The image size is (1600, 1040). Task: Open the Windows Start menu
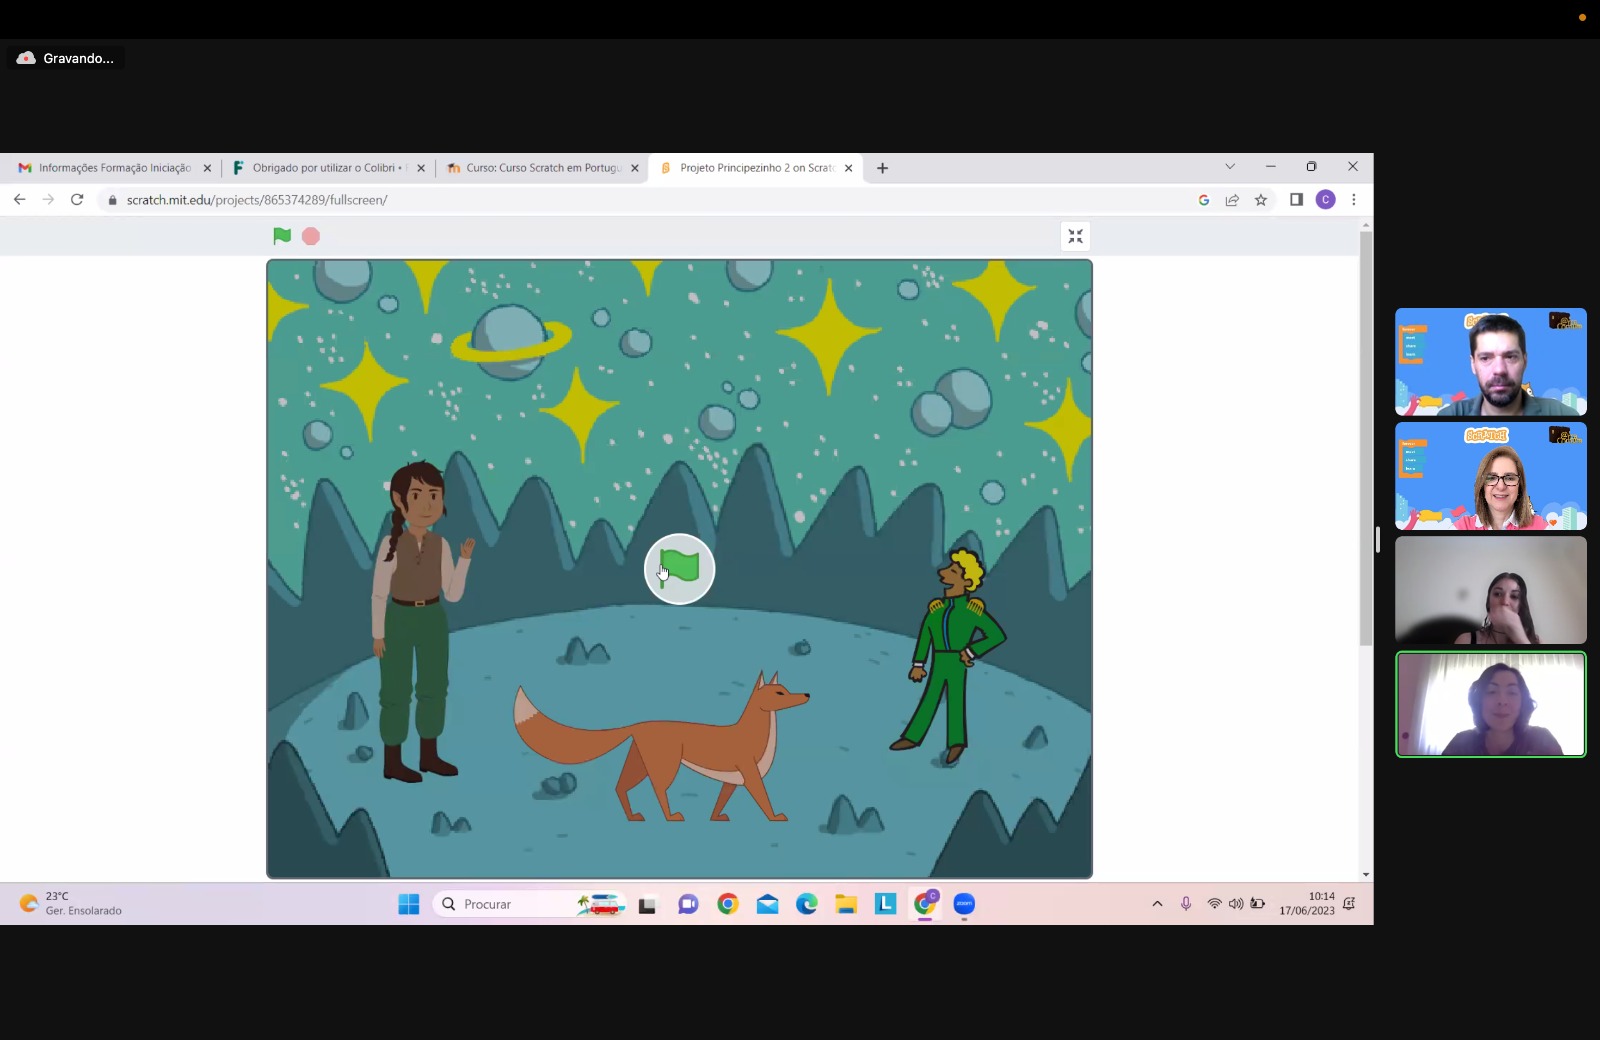(x=409, y=904)
